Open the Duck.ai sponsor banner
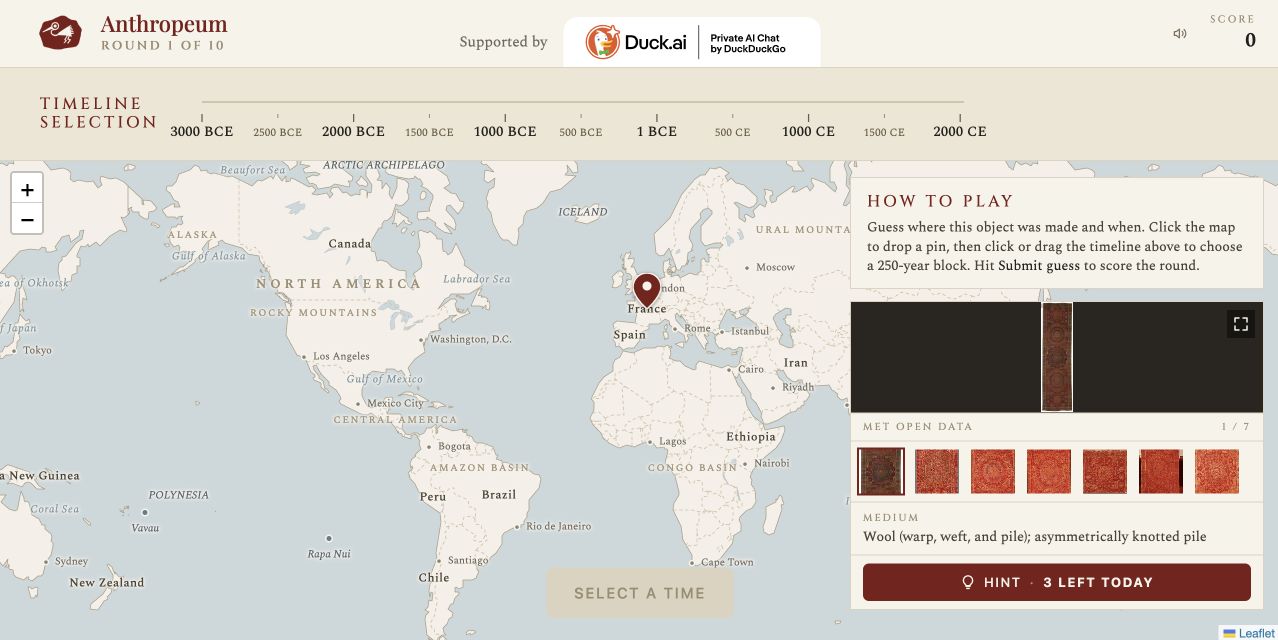The image size is (1278, 640). click(692, 42)
